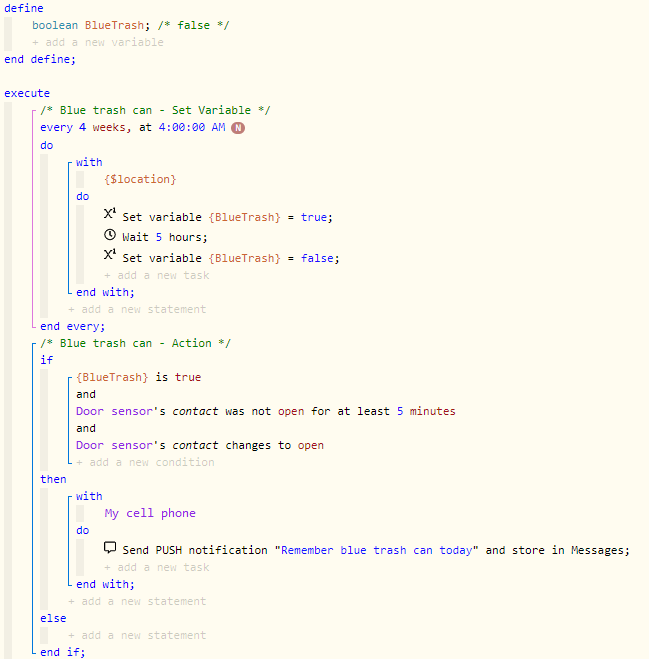Image resolution: width=649 pixels, height=659 pixels.
Task: Click 'end if;' line
Action: pyautogui.click(x=63, y=652)
